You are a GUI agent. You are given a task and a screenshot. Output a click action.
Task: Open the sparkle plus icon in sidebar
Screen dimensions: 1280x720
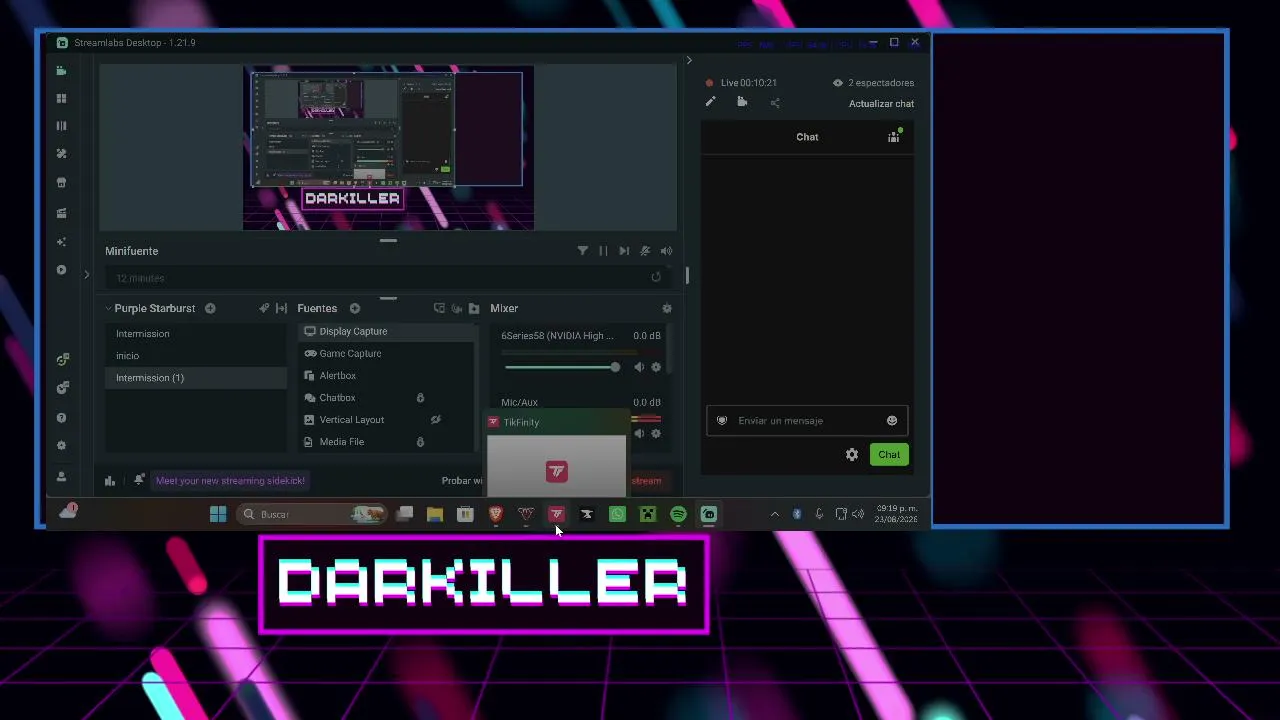[62, 242]
